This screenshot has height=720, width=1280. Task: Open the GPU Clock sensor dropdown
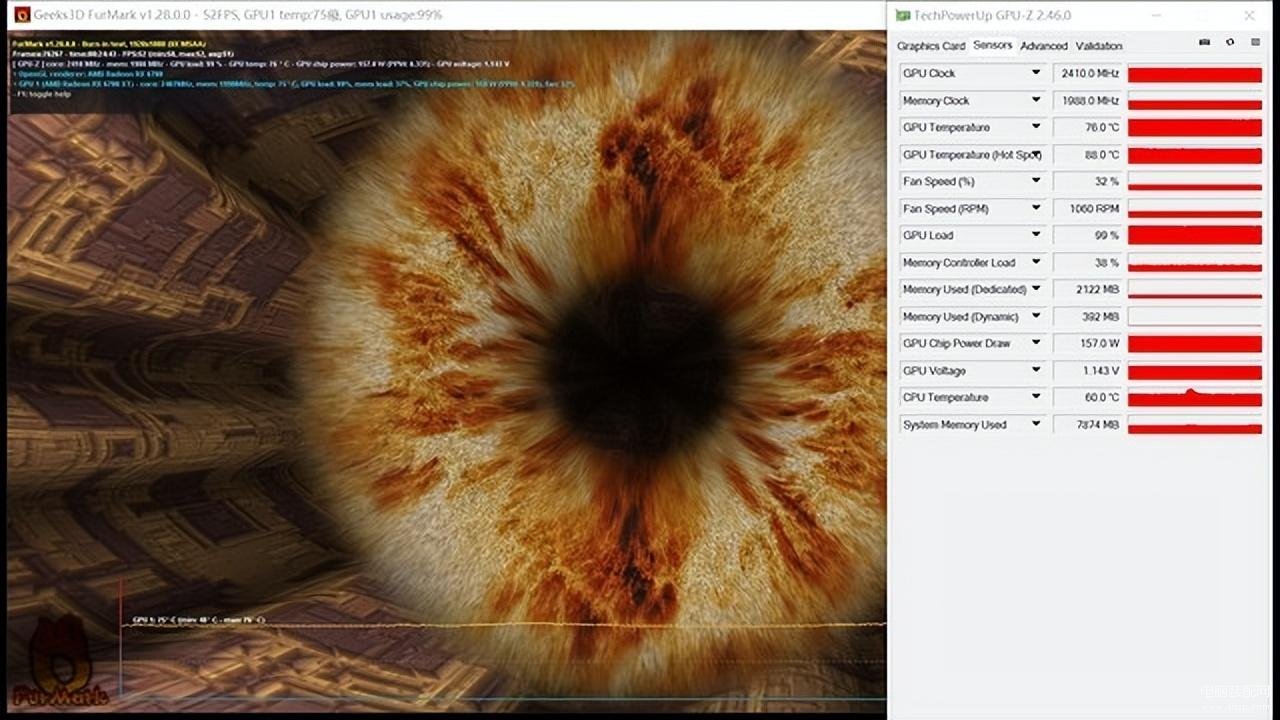[x=1036, y=73]
